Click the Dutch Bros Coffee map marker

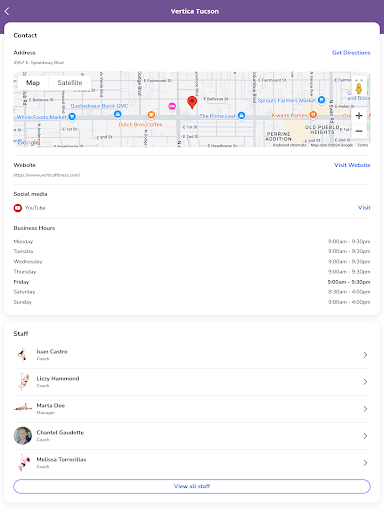pyautogui.click(x=151, y=115)
